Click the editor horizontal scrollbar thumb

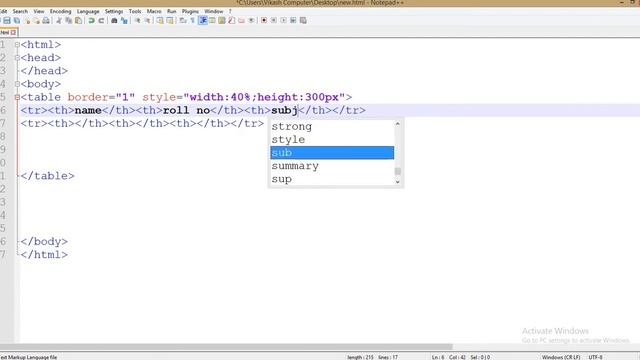click(x=227, y=347)
